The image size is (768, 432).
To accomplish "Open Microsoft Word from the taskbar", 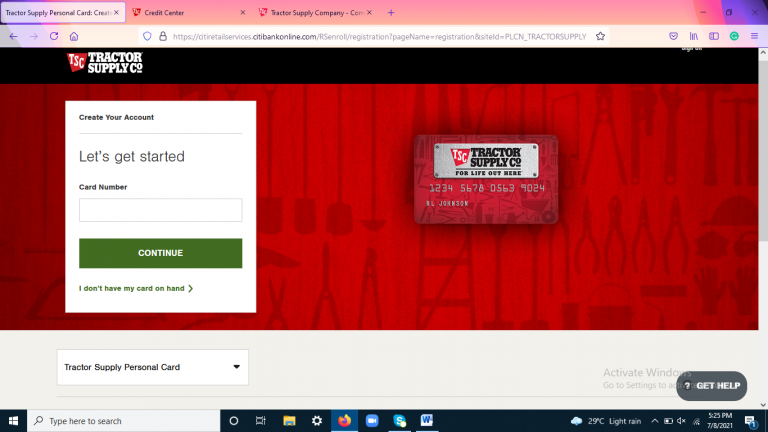I will [427, 421].
